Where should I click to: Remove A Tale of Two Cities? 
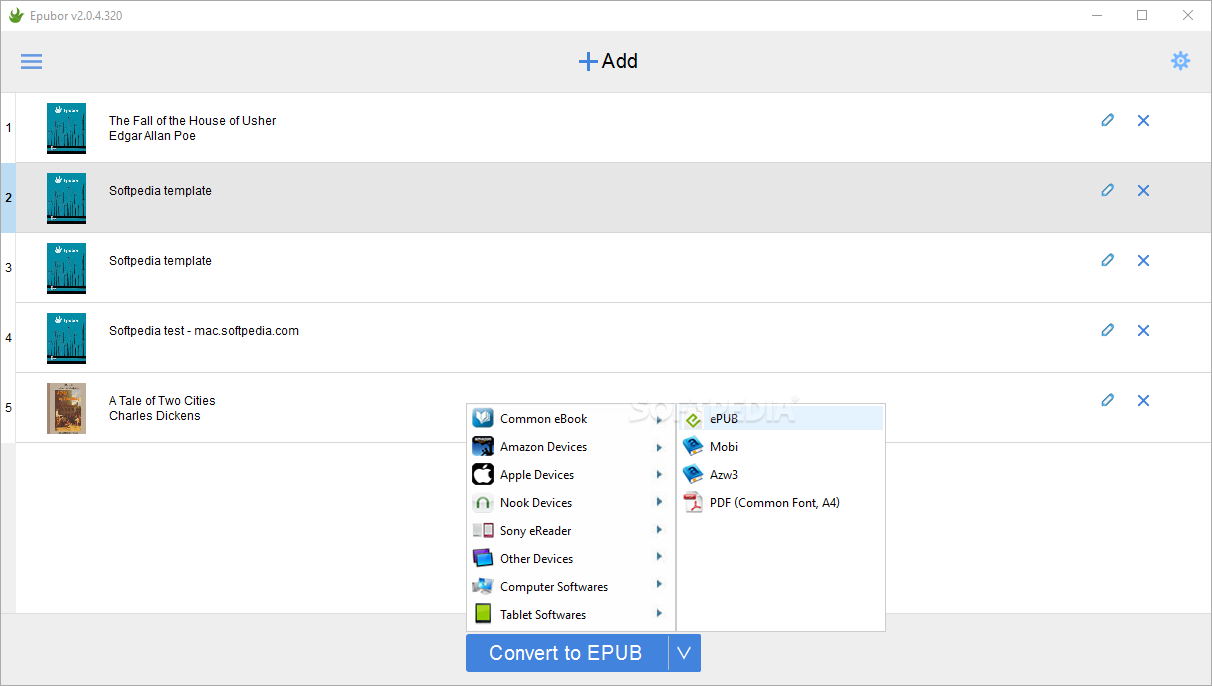click(x=1143, y=400)
